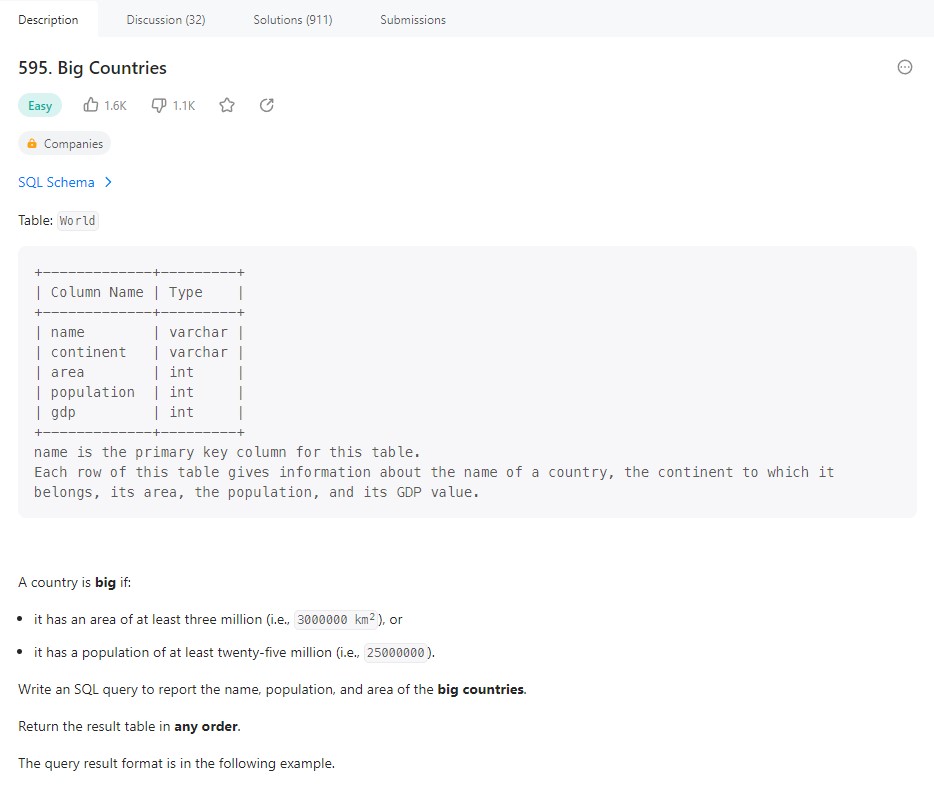Click the 1.6K like count
This screenshot has width=934, height=790.
(115, 106)
